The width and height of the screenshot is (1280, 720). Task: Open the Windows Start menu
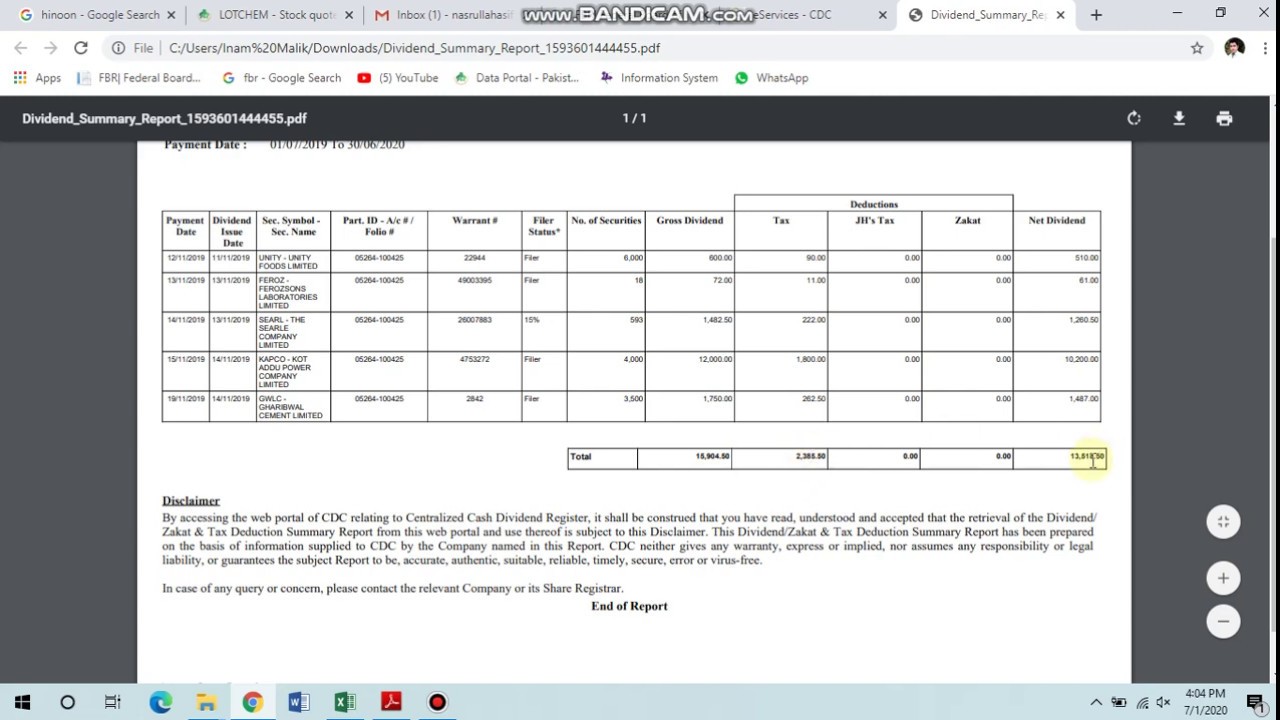pos(22,702)
